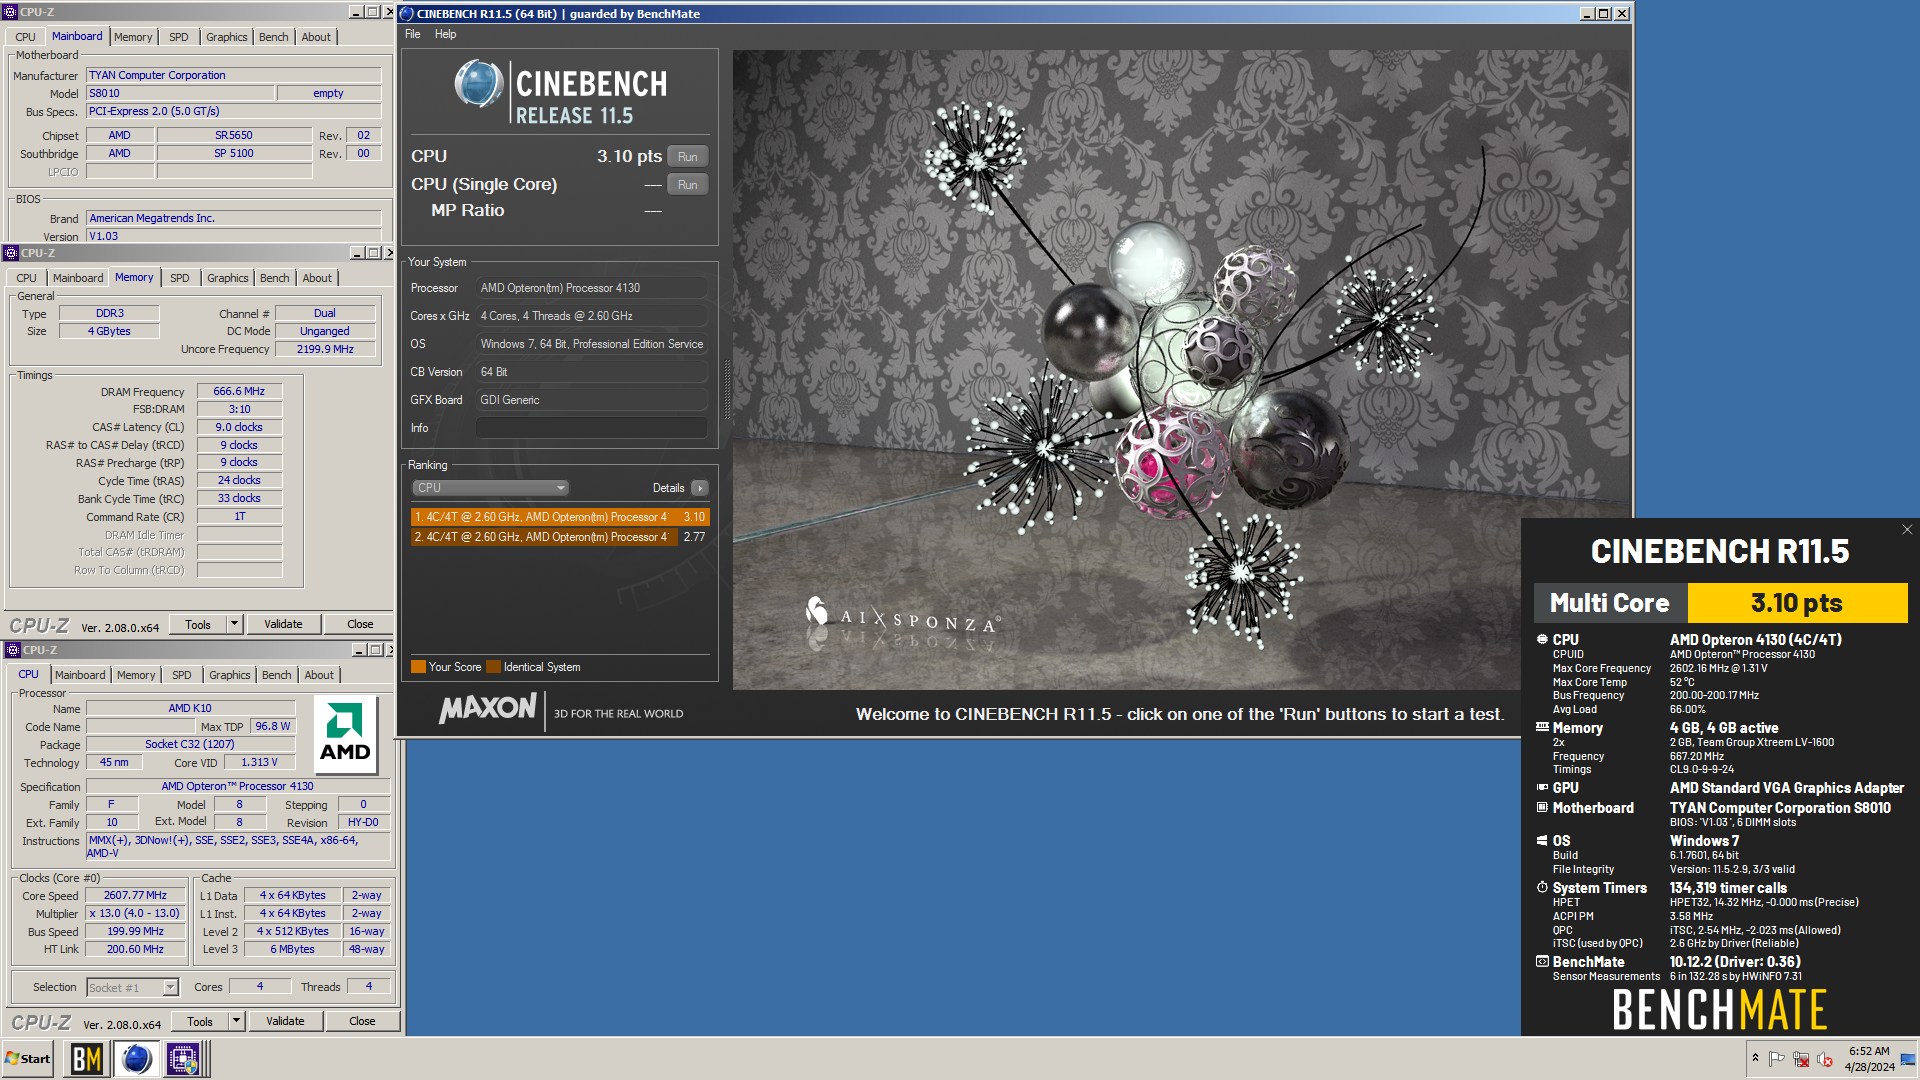Viewport: 1920px width, 1080px height.
Task: Click the yellow 3.10 pts score box
Action: point(1797,603)
